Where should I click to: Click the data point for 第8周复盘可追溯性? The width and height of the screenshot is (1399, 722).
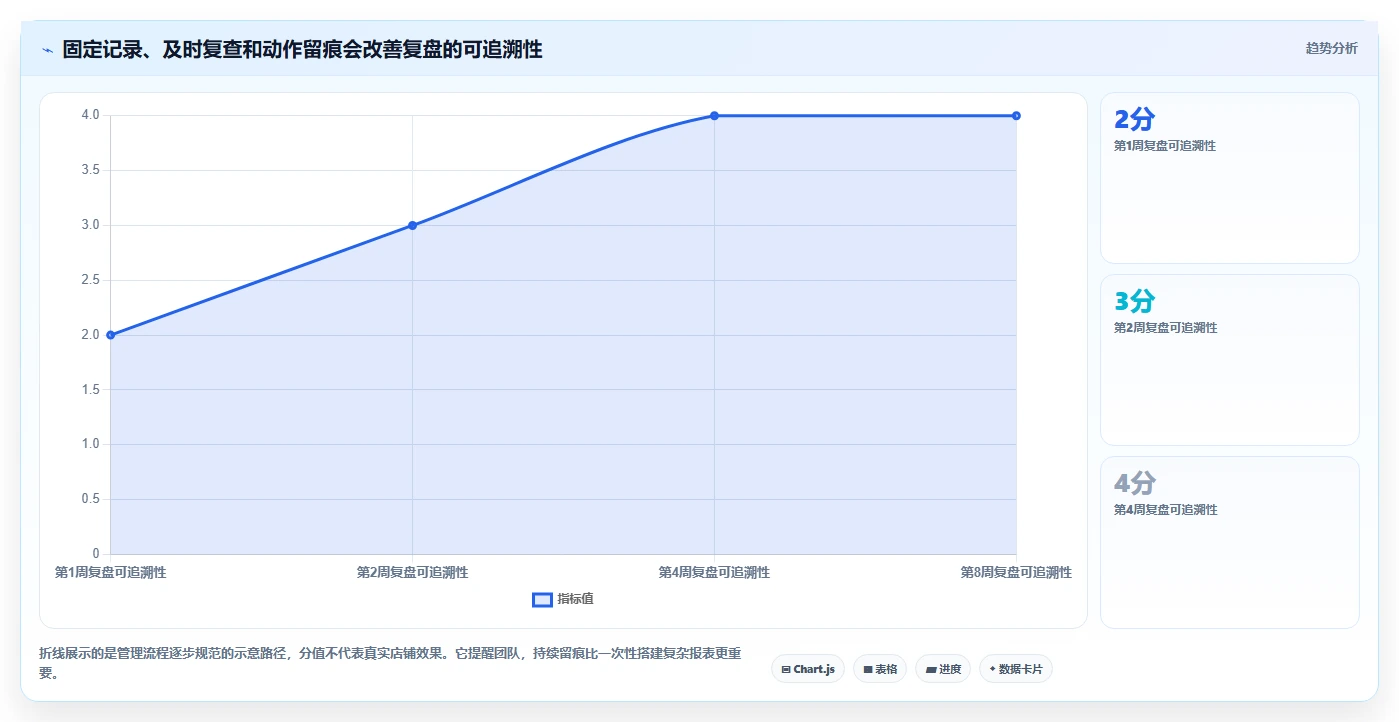coord(1016,116)
